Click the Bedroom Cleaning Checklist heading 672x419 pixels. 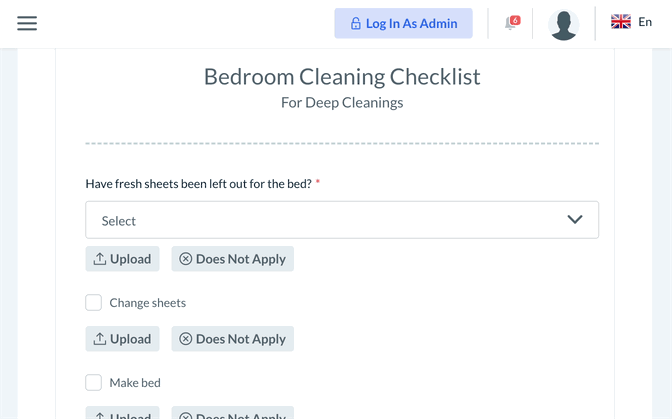342,77
